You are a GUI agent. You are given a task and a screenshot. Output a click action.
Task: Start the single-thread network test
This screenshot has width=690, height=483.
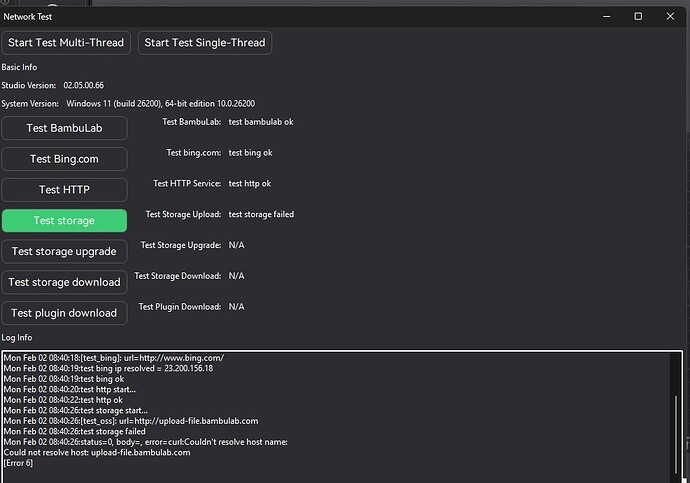(x=205, y=43)
